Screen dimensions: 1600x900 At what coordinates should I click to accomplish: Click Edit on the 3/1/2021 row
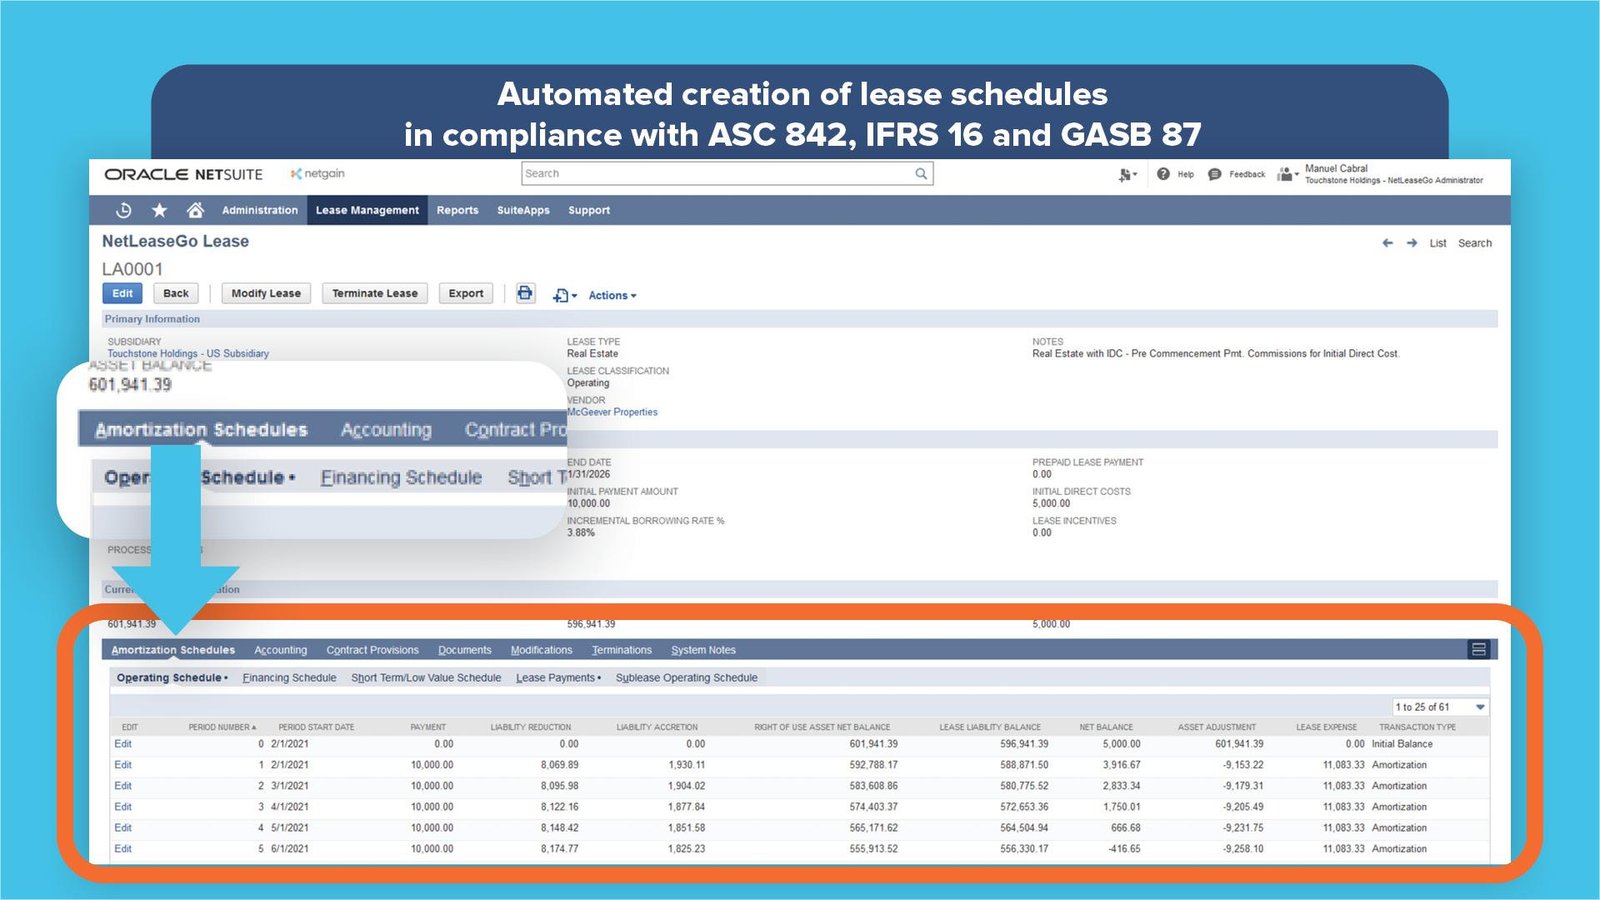(123, 786)
